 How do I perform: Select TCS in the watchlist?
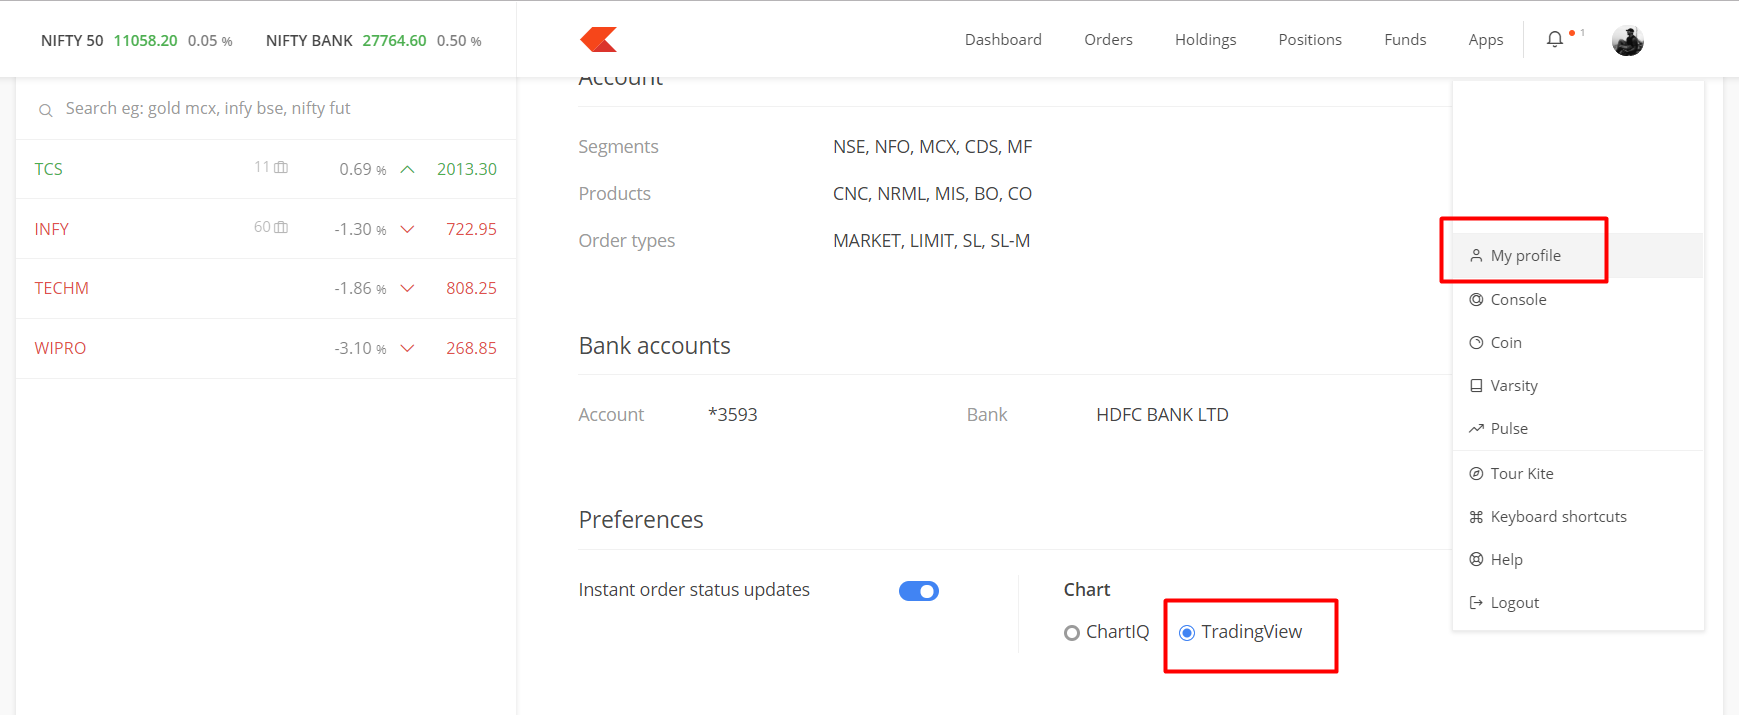pos(266,169)
